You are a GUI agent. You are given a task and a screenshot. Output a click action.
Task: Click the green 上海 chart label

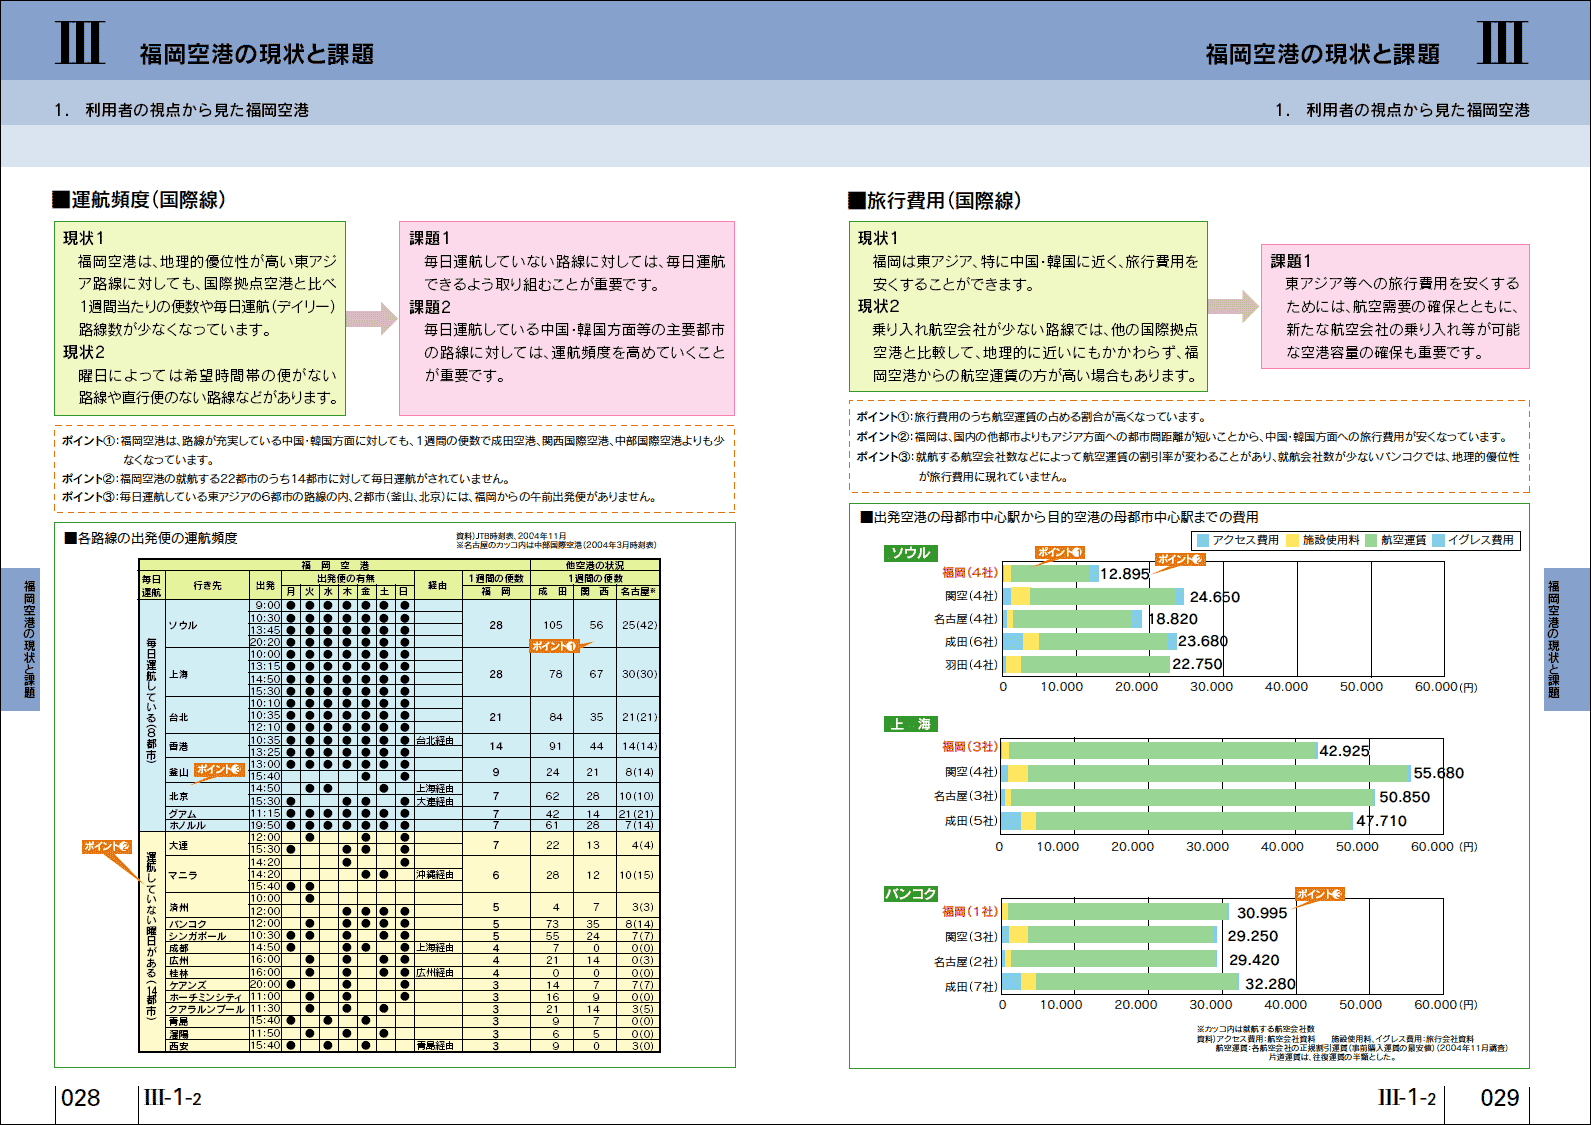911,724
